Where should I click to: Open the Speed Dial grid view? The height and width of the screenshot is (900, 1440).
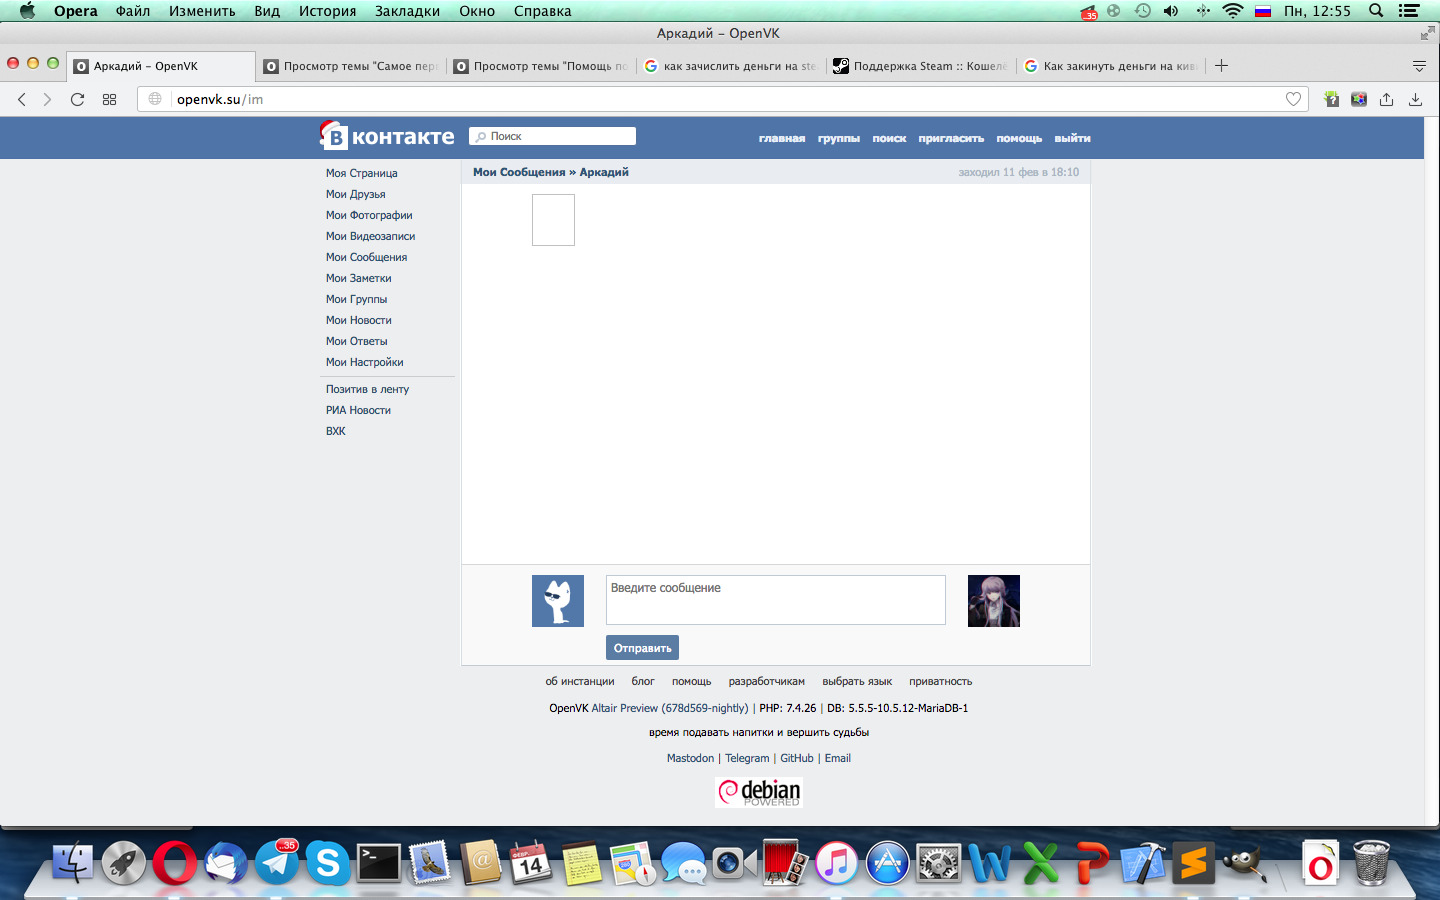(x=109, y=99)
